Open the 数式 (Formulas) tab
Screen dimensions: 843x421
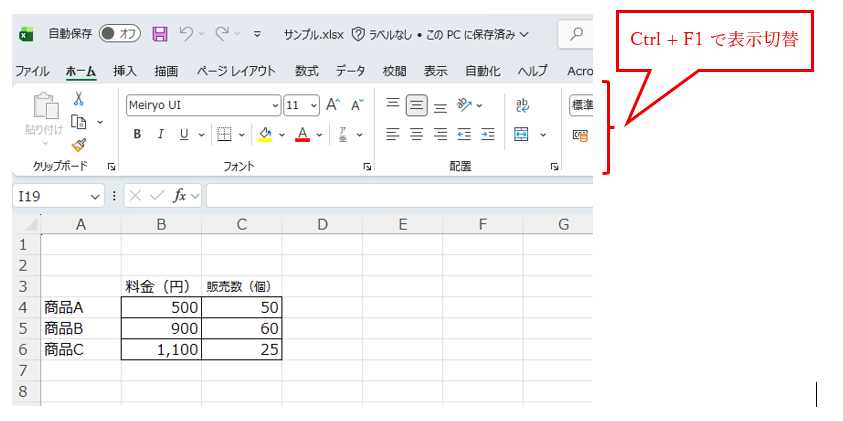point(307,71)
